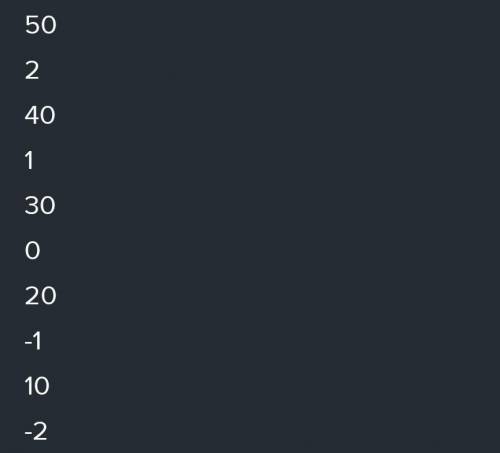Pick the zero value line
Image resolution: width=500 pixels, height=453 pixels.
click(32, 250)
